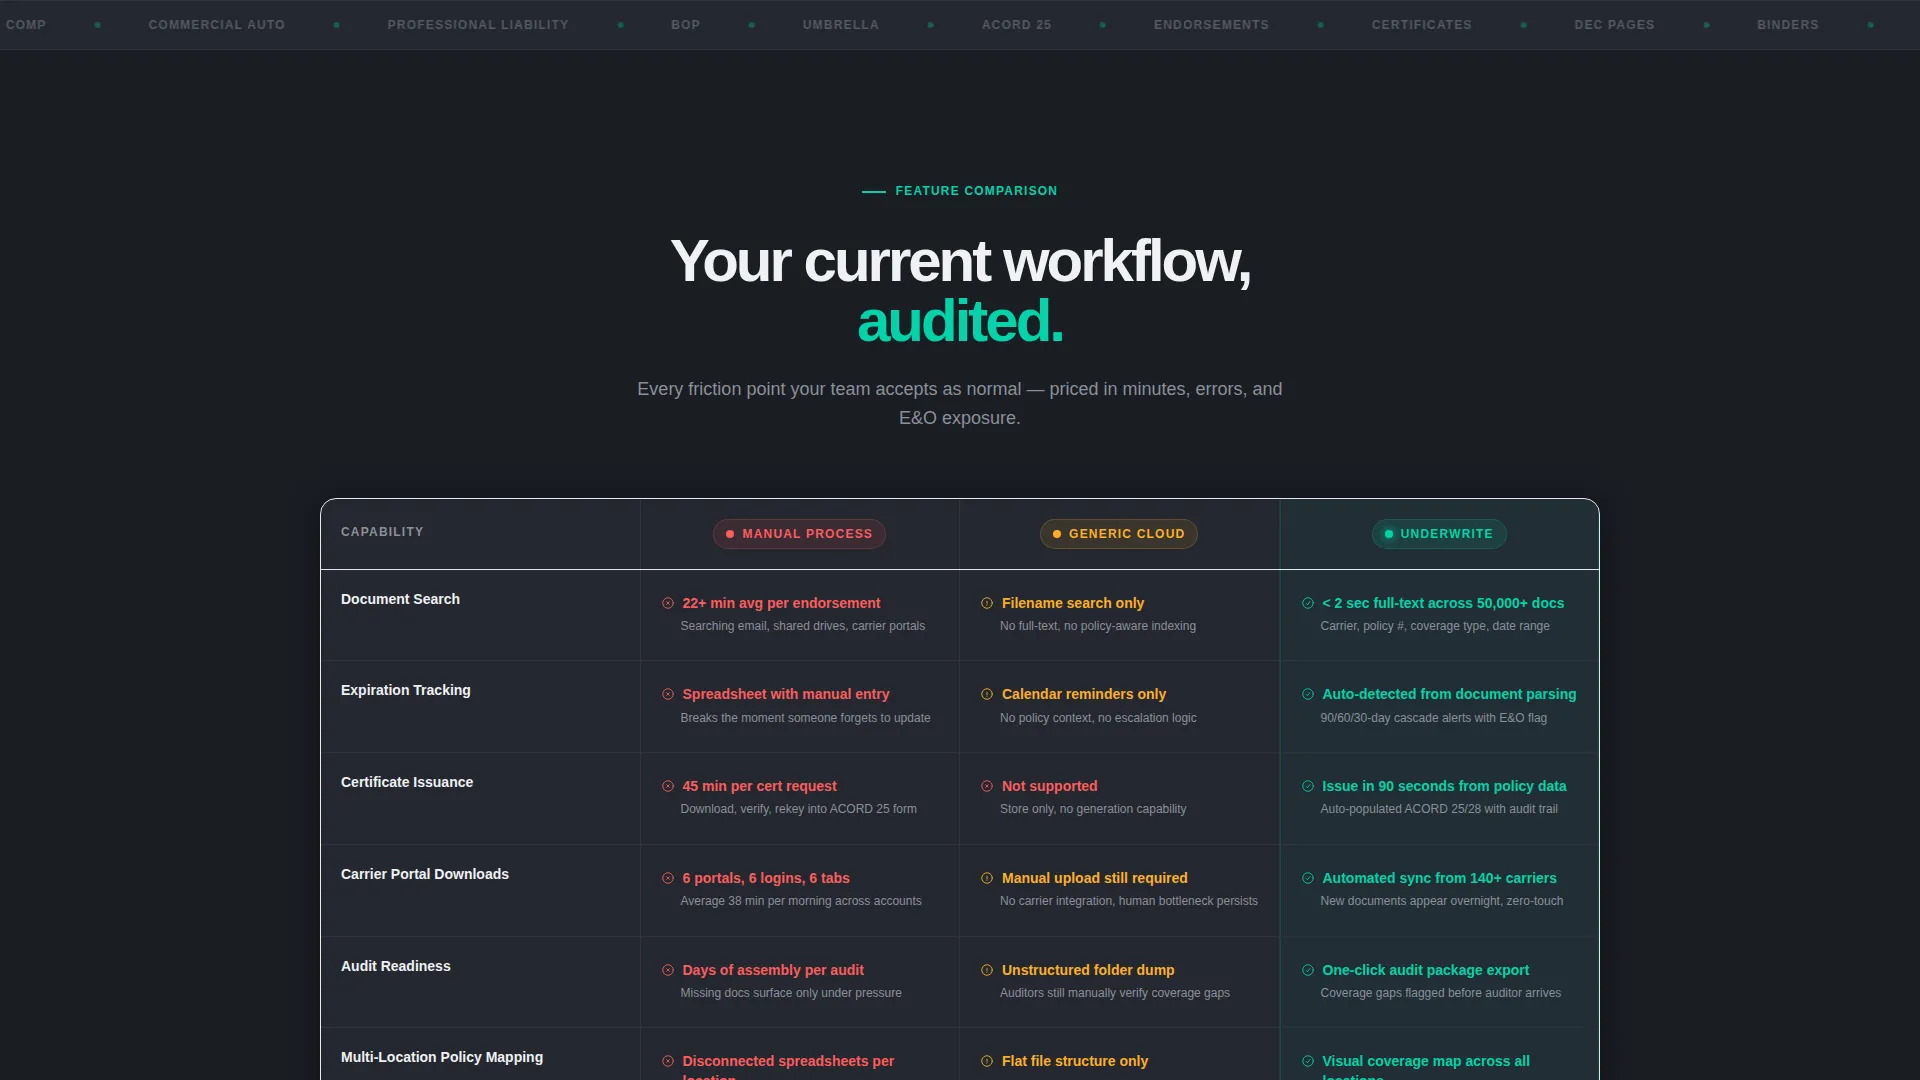Click the CAPABILITY column header

tap(382, 532)
